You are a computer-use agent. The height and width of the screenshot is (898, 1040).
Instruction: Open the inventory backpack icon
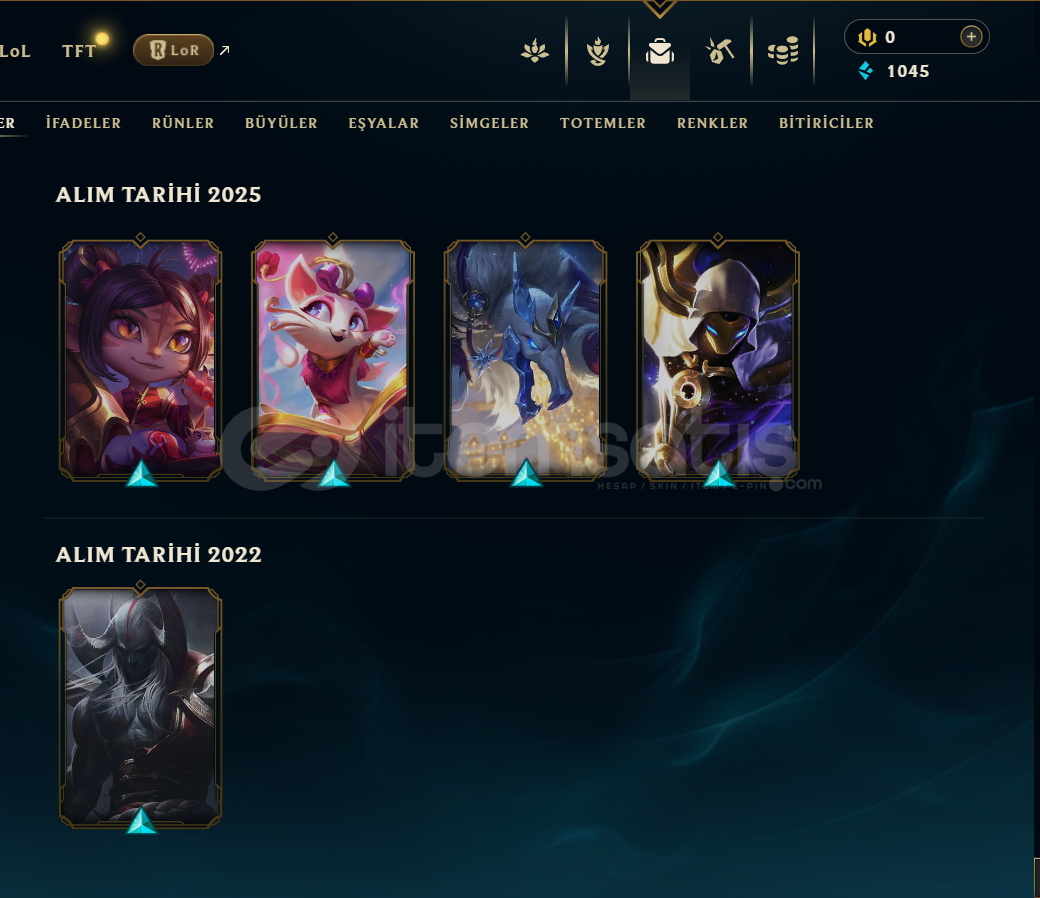click(x=660, y=51)
